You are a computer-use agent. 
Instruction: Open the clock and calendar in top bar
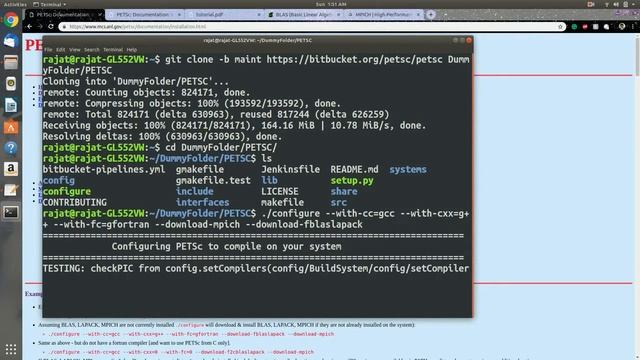[331, 4]
